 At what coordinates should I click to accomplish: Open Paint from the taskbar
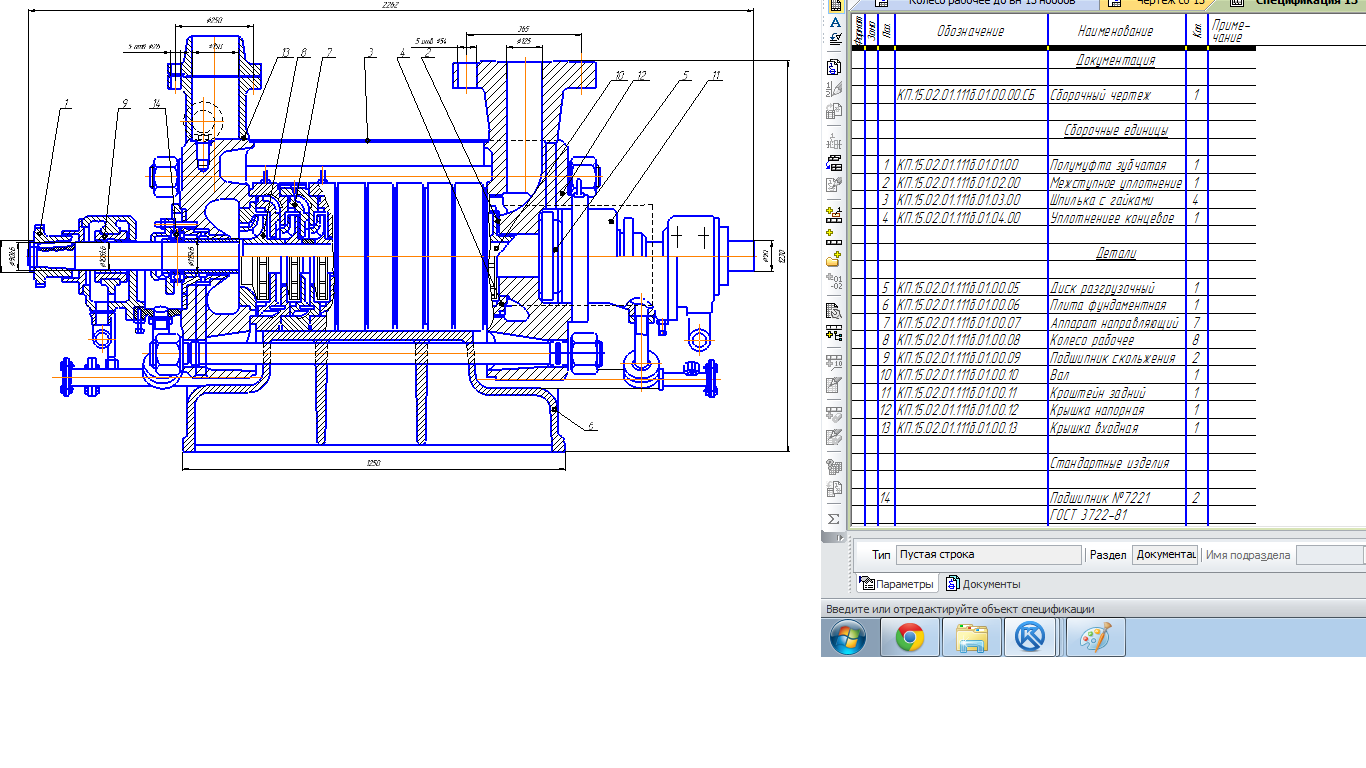tap(1096, 637)
